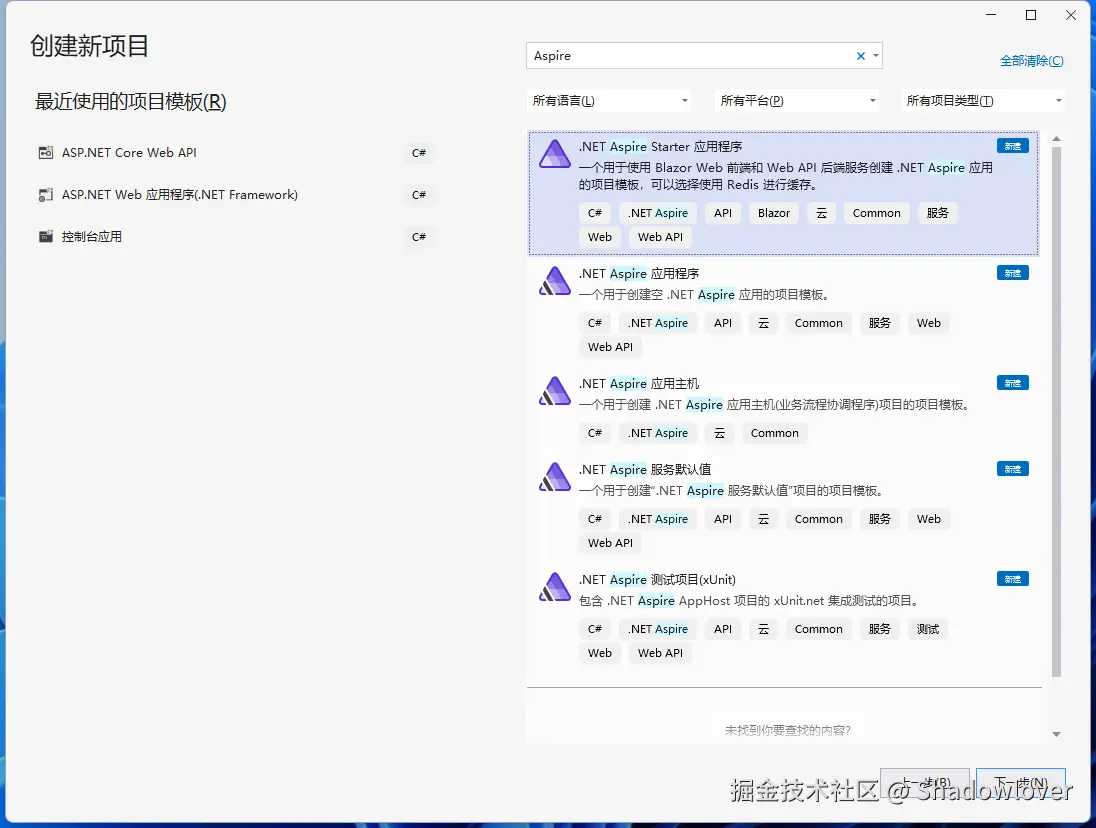The height and width of the screenshot is (828, 1096).
Task: Click the 一个用于创建空 .NET Aspire description text
Action: [x=704, y=295]
